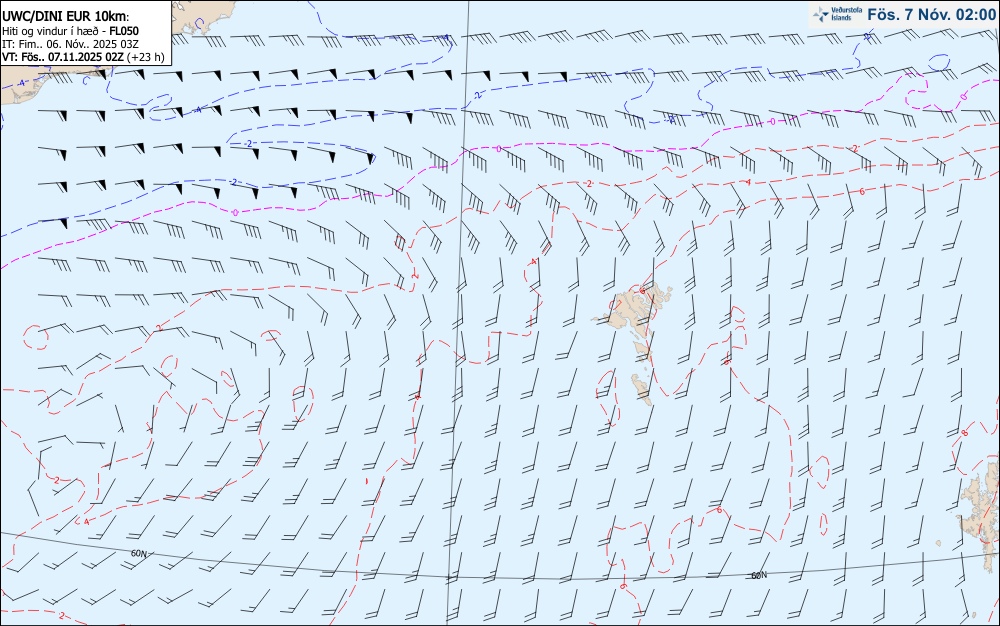Image resolution: width=1000 pixels, height=626 pixels.
Task: Select the 'UWC/DINI EUR 10km:' title text
Action: [65, 17]
